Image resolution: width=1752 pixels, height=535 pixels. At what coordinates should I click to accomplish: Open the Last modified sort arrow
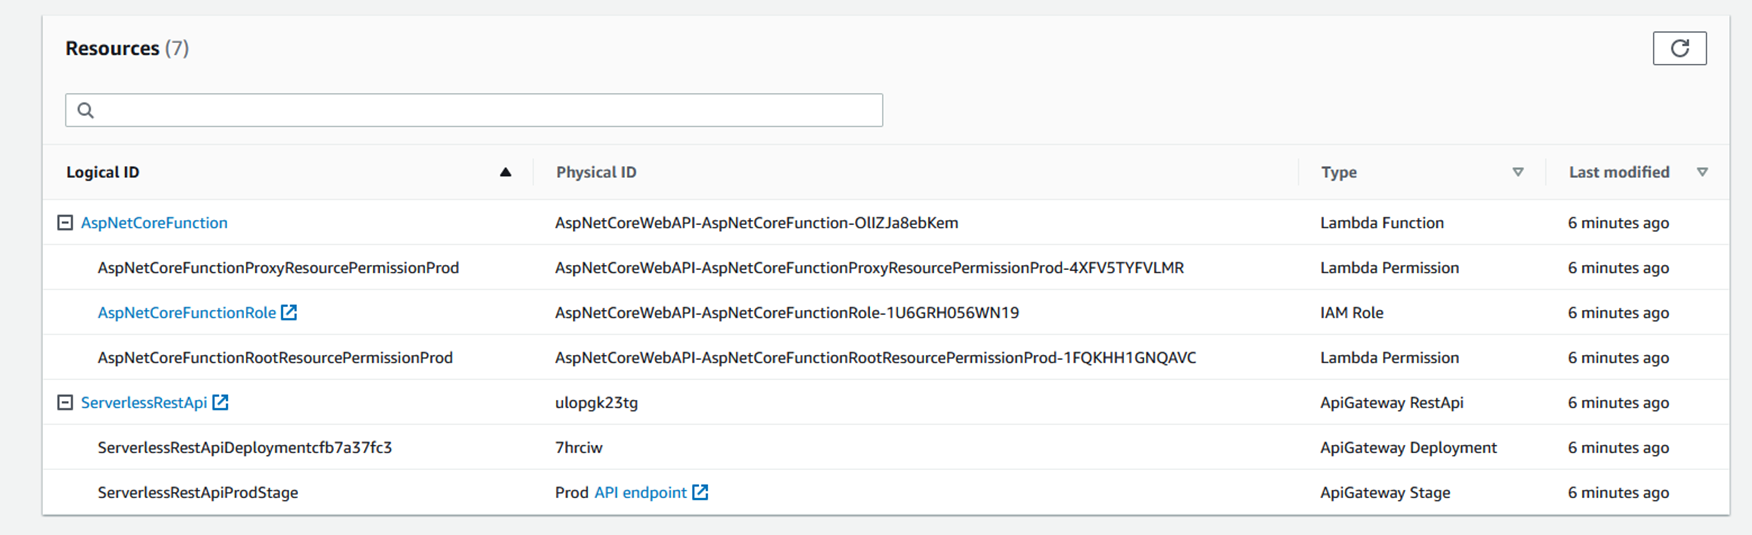pyautogui.click(x=1702, y=172)
